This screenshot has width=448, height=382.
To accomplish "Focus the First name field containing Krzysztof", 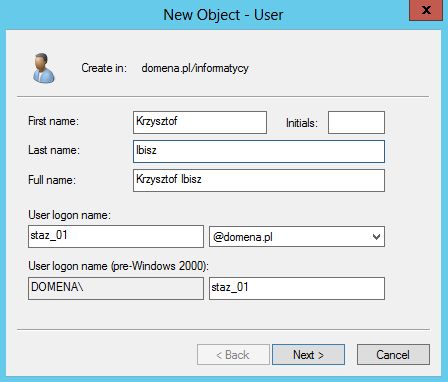I will (x=200, y=122).
